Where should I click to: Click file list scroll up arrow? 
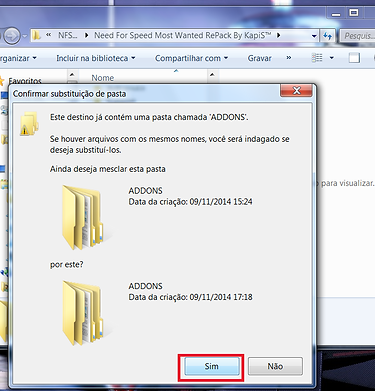[212, 74]
